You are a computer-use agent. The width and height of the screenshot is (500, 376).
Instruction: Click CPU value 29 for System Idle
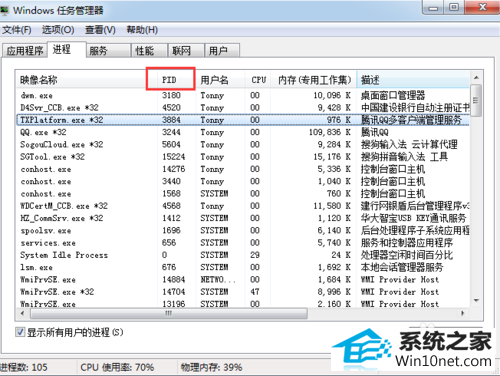255,255
